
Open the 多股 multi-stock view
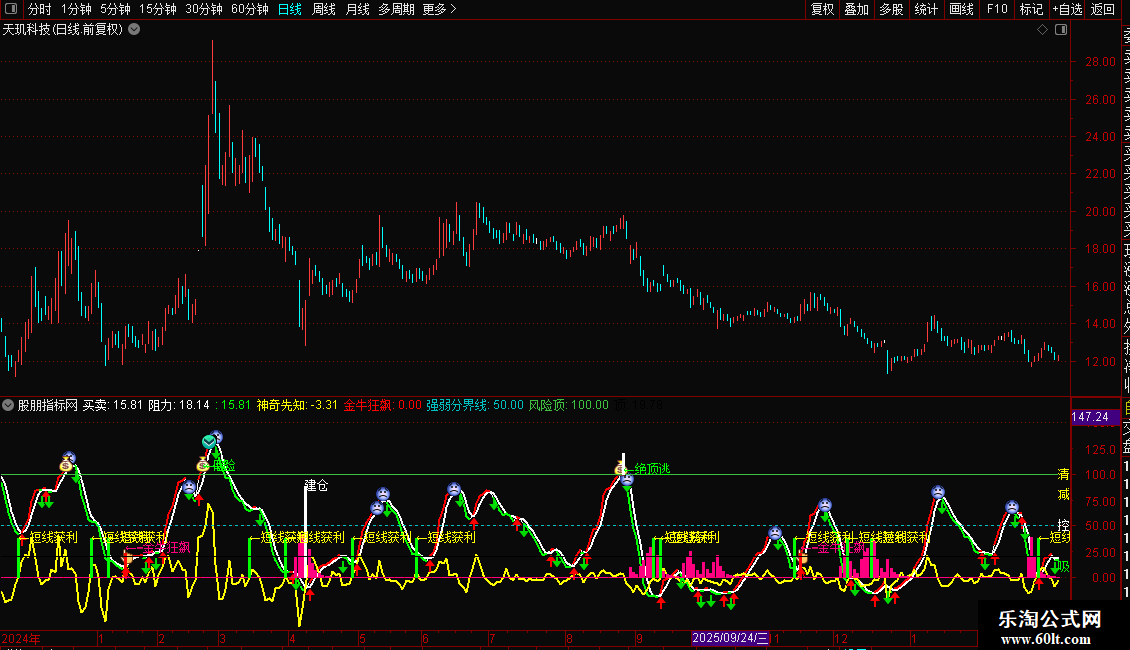[891, 9]
